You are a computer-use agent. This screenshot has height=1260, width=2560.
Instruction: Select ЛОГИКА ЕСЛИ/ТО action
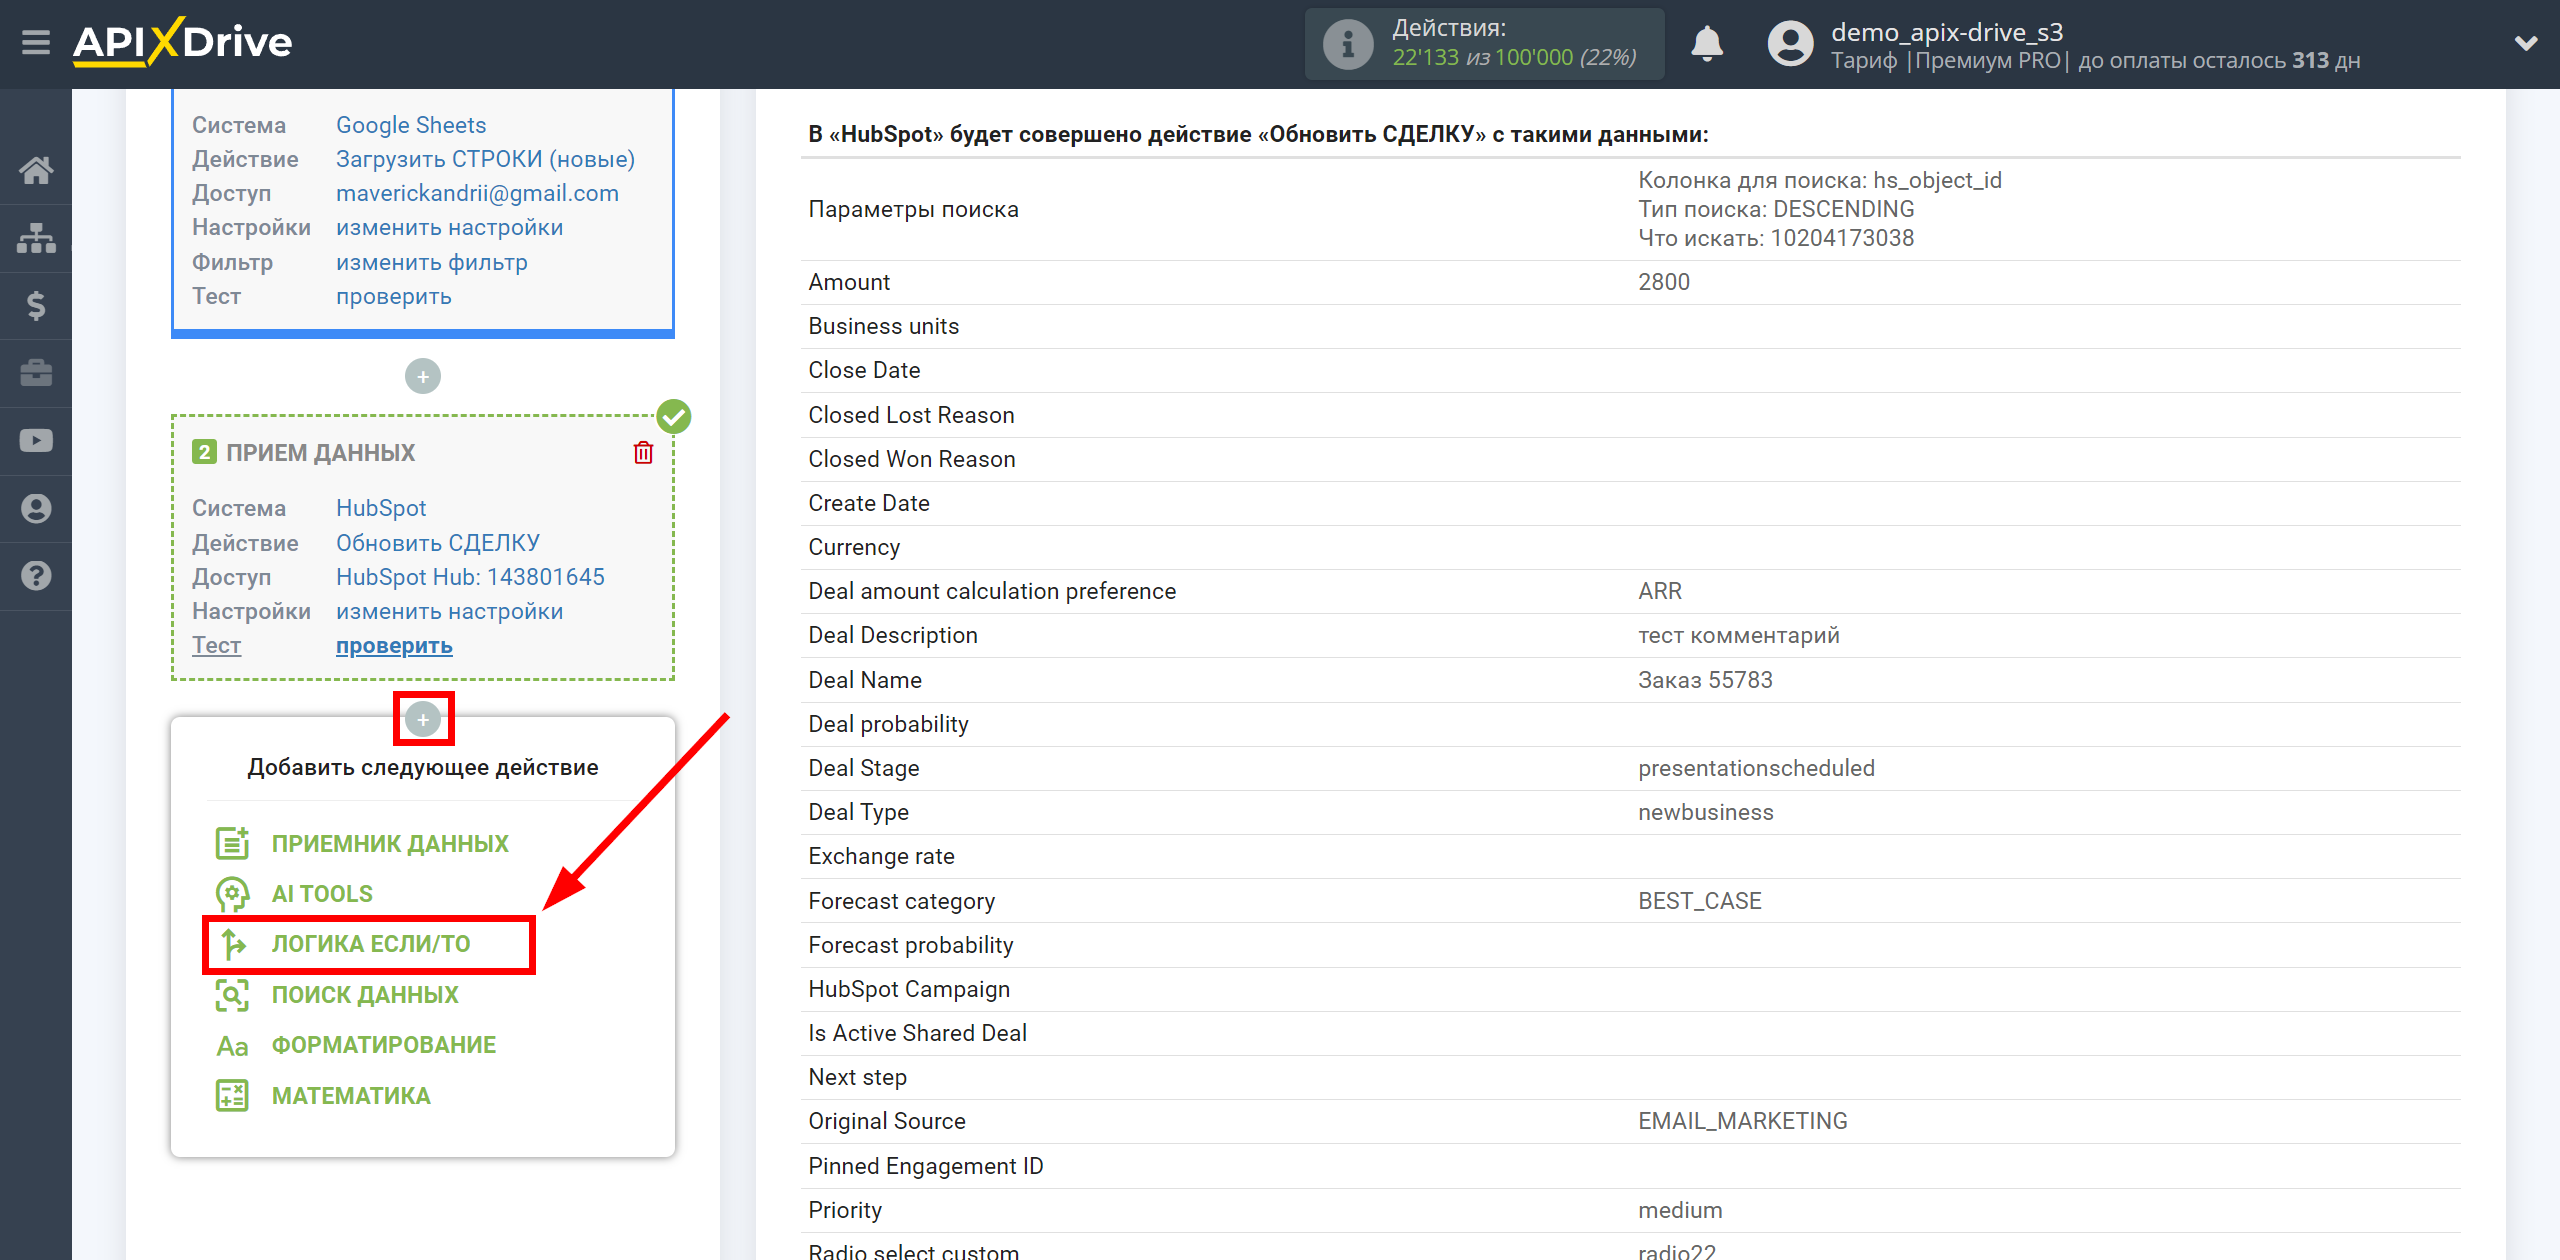point(371,944)
